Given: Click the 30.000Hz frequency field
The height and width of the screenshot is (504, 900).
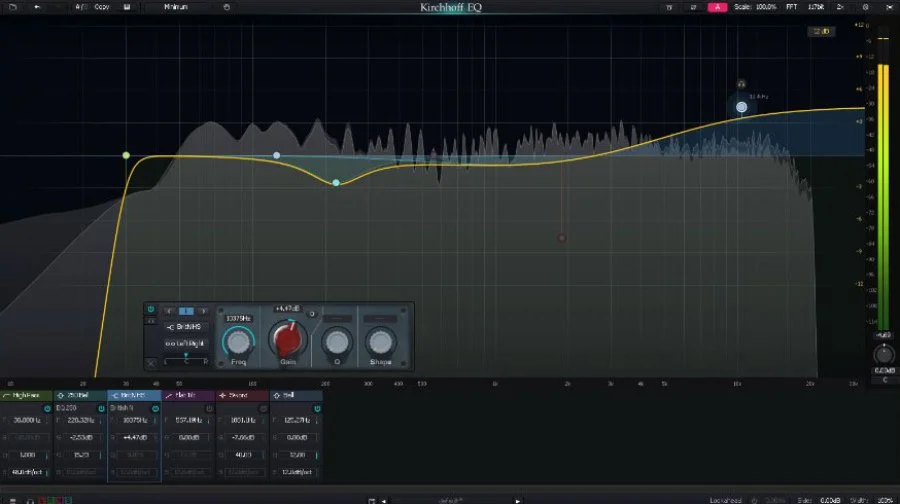Looking at the screenshot, I should (x=26, y=420).
